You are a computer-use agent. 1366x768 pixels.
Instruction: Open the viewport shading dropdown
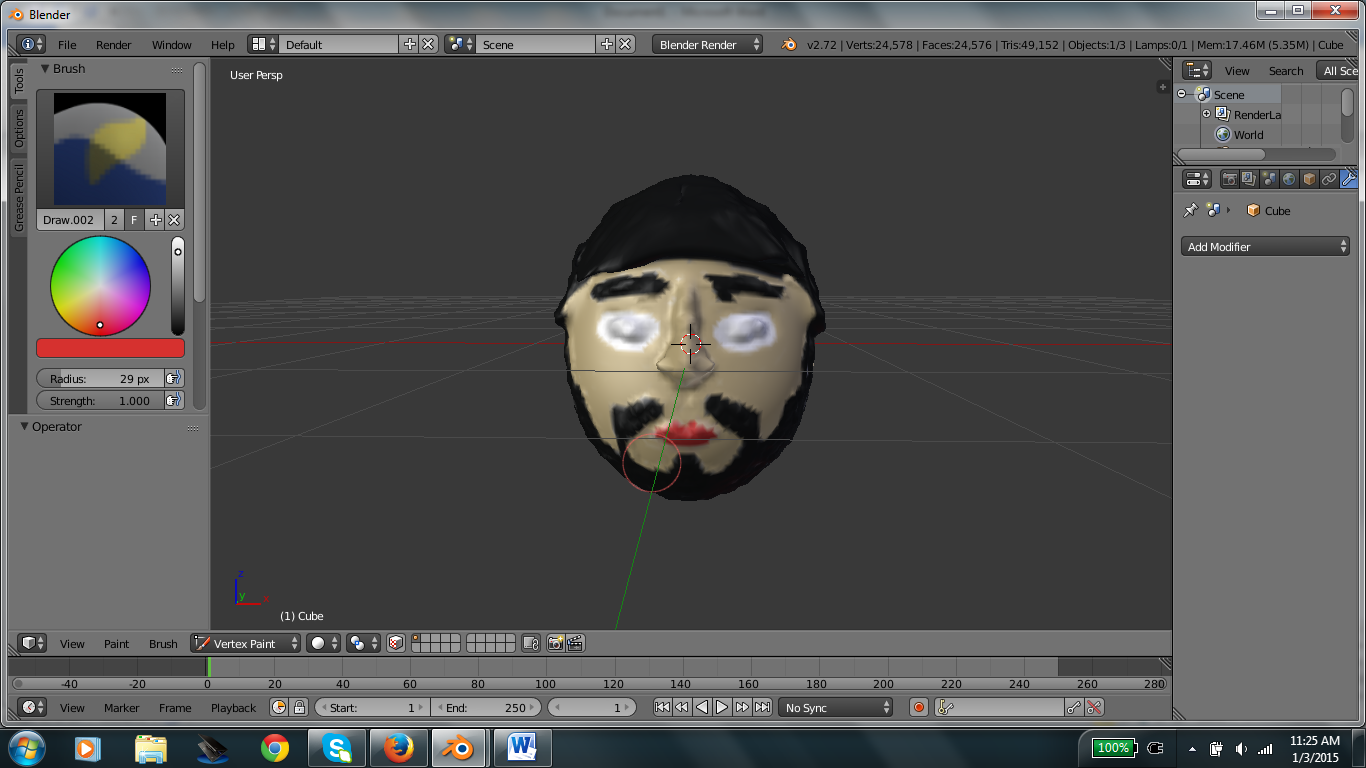tap(323, 643)
